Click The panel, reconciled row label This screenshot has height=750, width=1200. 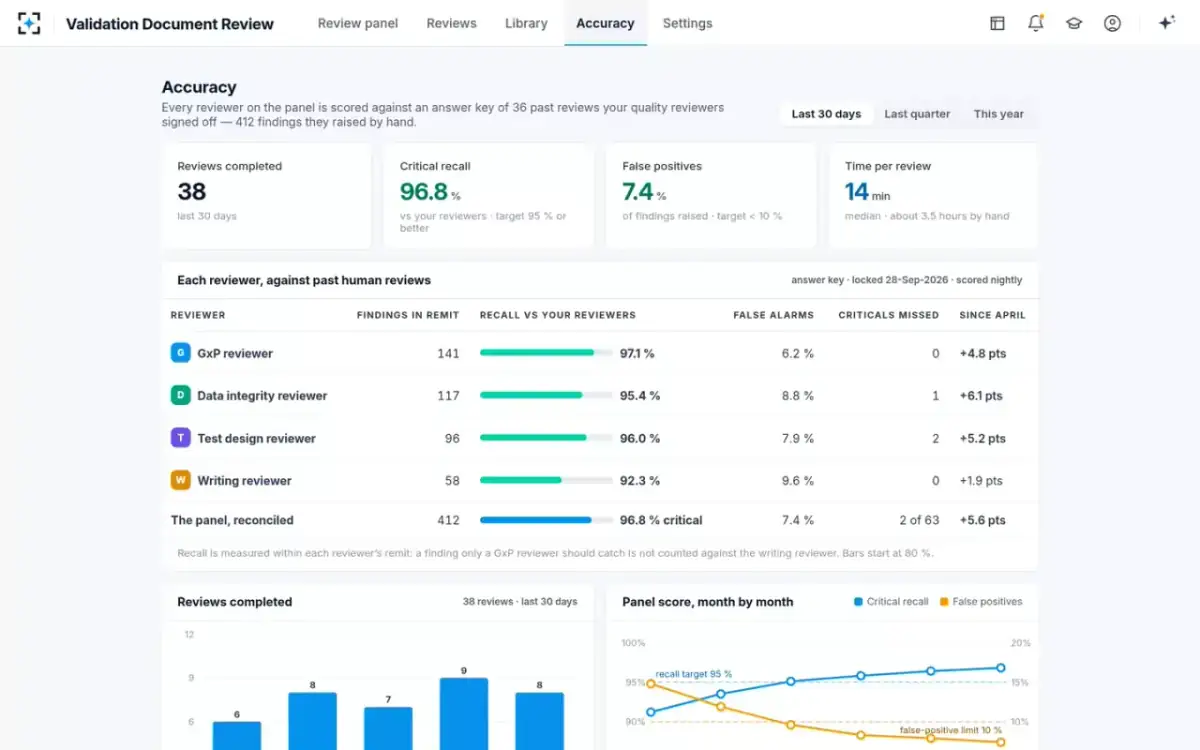click(x=232, y=520)
